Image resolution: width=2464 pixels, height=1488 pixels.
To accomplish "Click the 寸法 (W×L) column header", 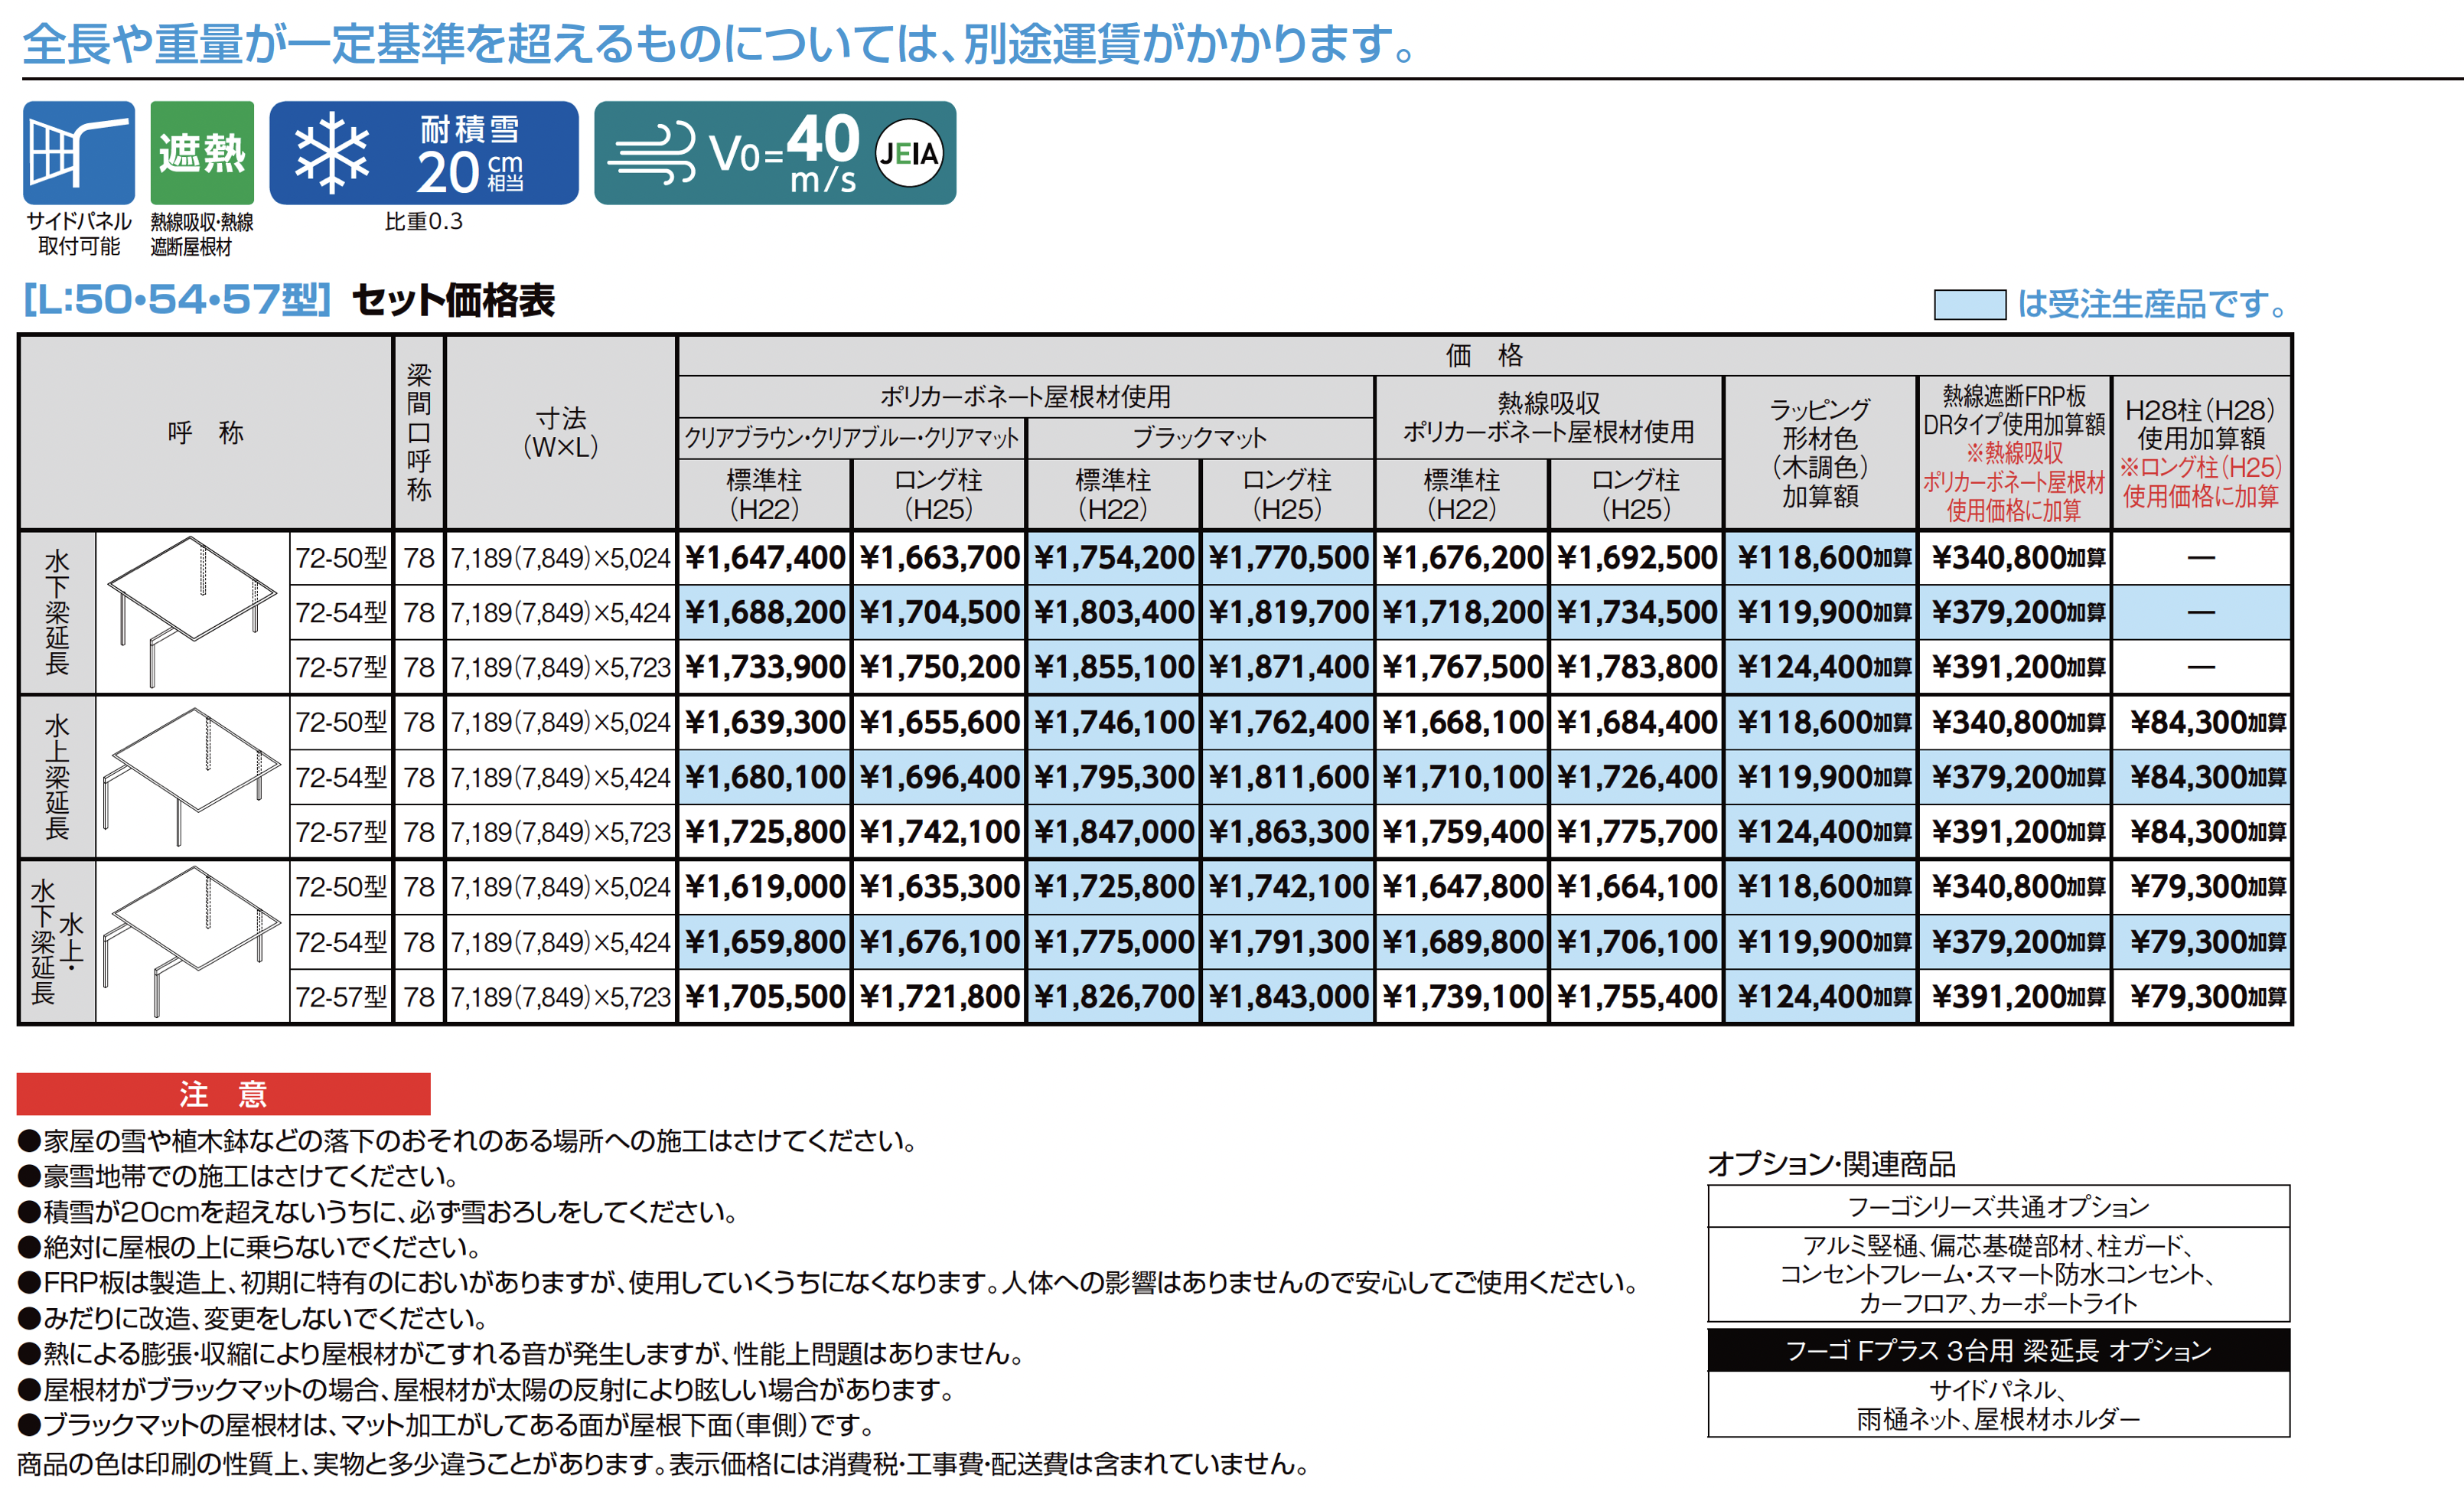I will [x=560, y=432].
